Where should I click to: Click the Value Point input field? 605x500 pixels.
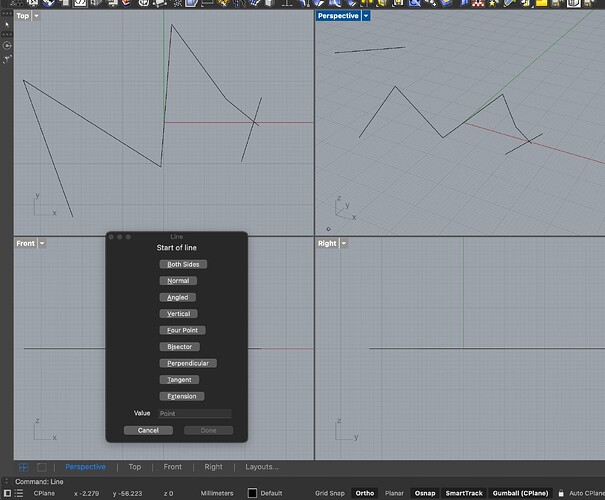tap(195, 414)
